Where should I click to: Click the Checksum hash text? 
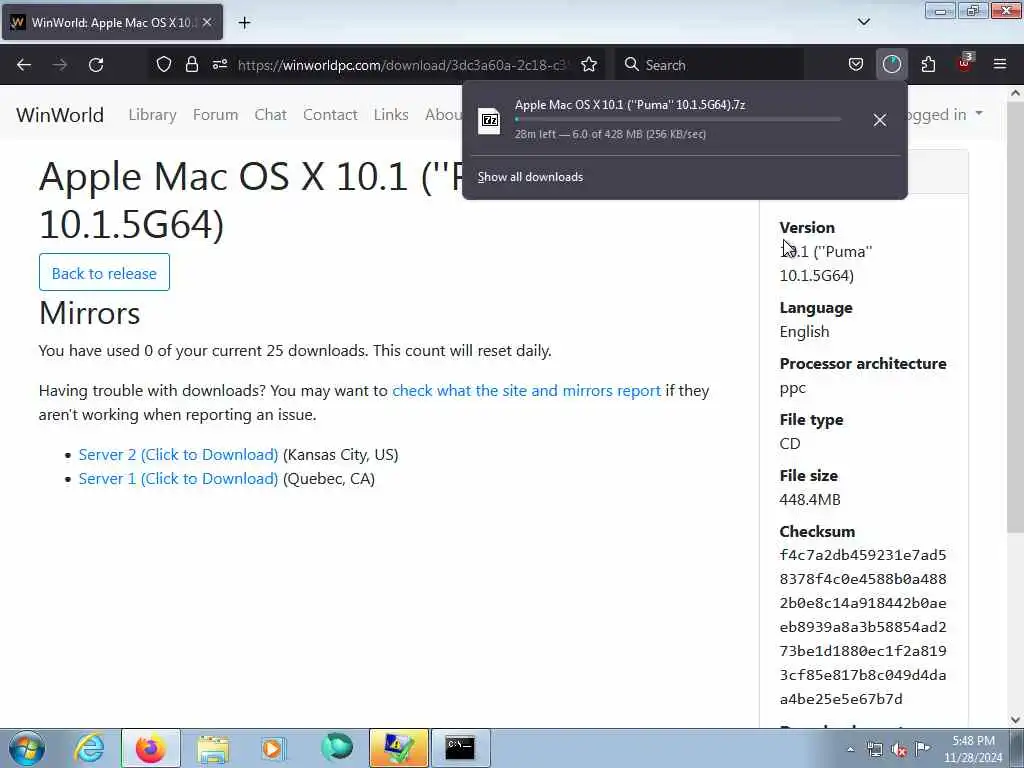(863, 627)
